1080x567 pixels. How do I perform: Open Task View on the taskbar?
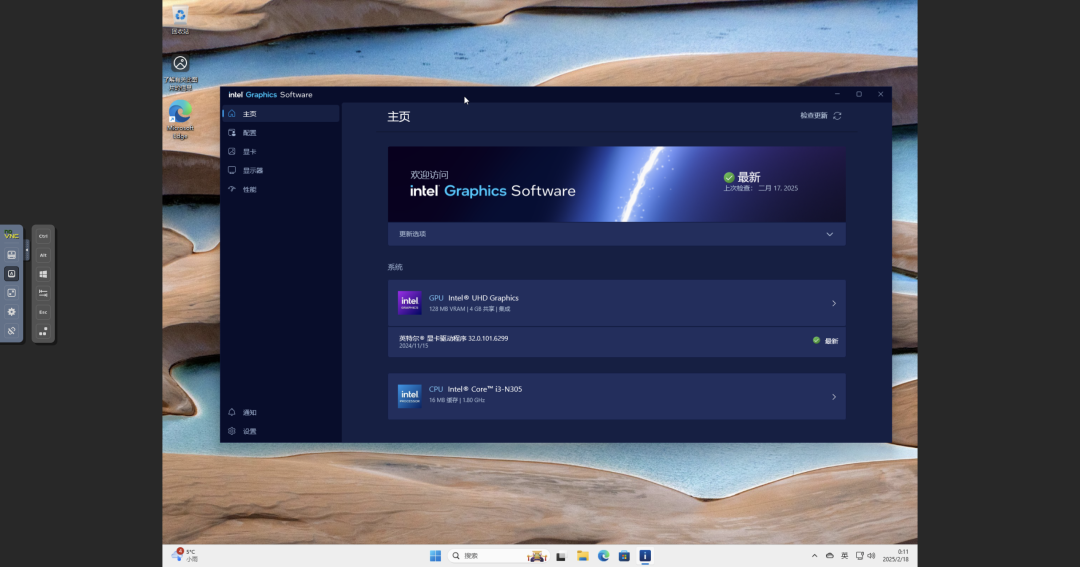coord(561,556)
